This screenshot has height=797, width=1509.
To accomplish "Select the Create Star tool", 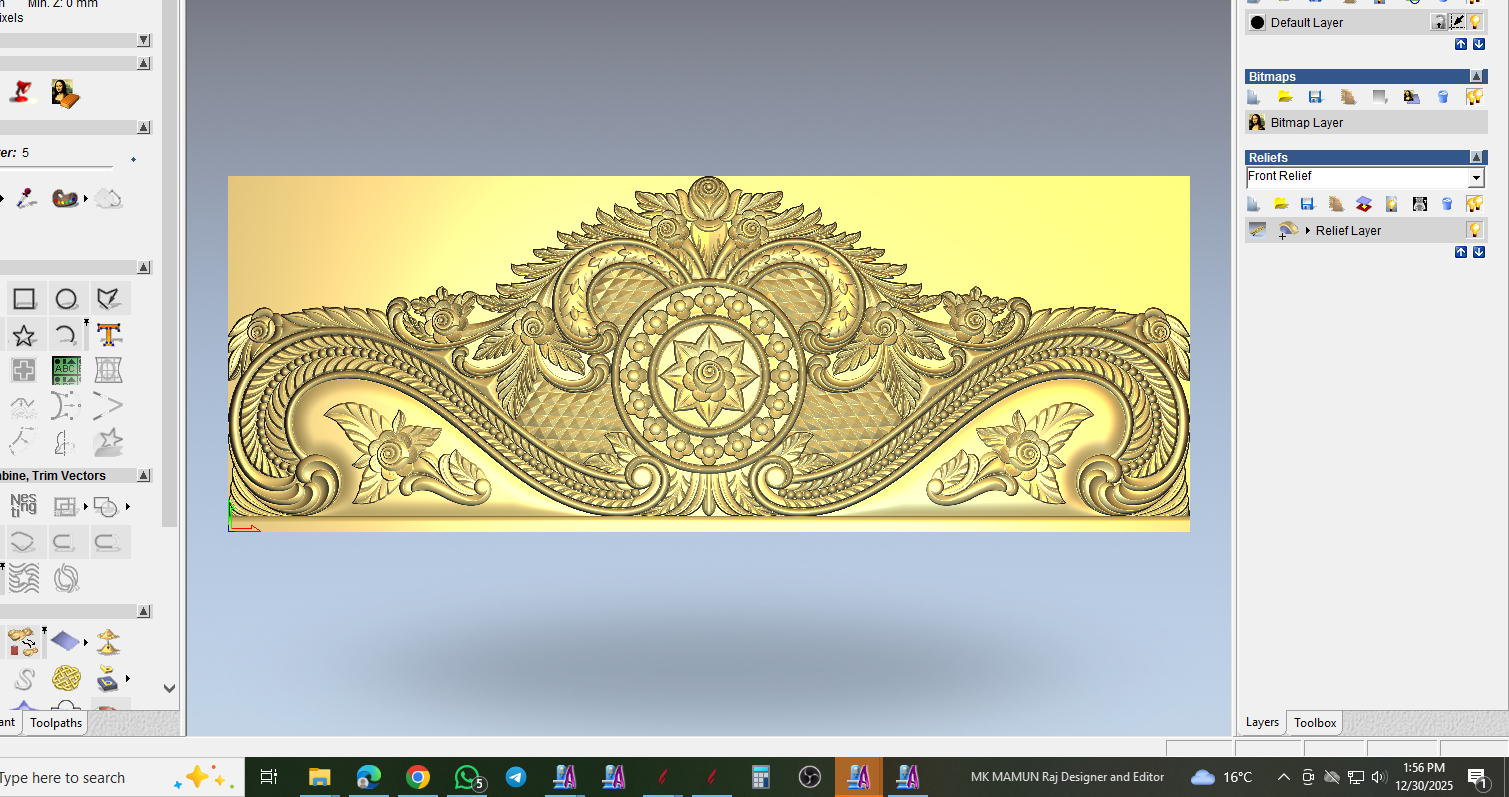I will (25, 335).
